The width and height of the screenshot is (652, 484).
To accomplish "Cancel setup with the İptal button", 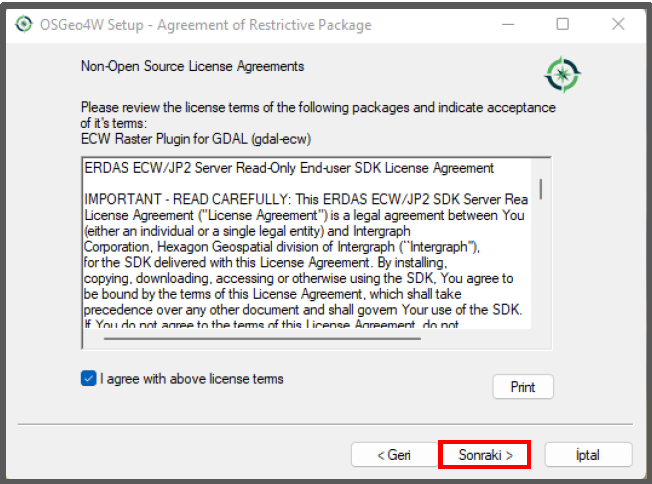I will click(x=588, y=454).
